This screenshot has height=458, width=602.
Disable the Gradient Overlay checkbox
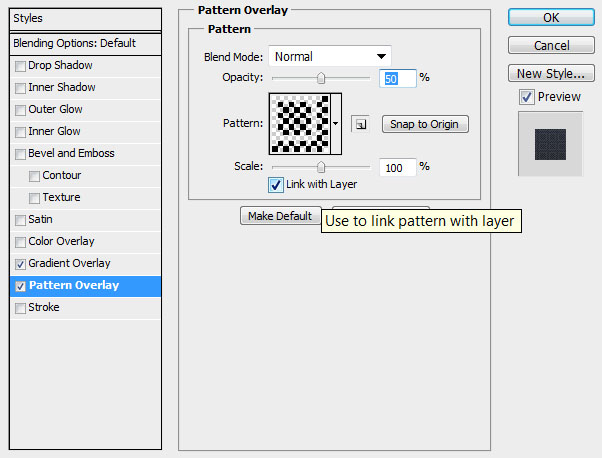pos(20,264)
